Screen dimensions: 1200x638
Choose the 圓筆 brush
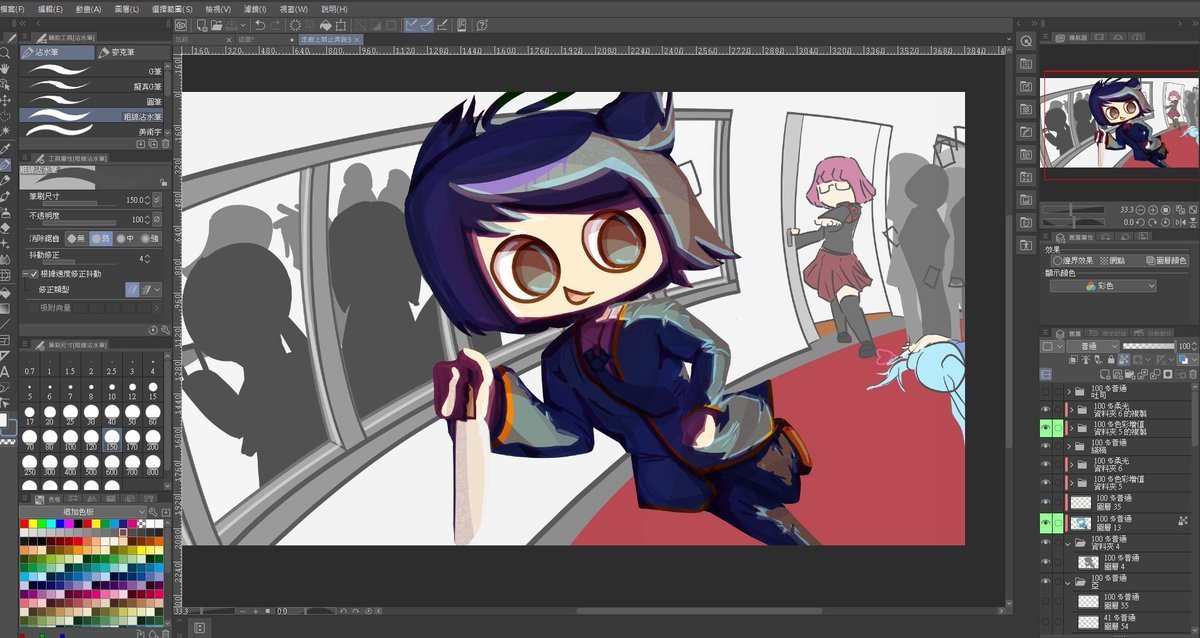[x=92, y=101]
